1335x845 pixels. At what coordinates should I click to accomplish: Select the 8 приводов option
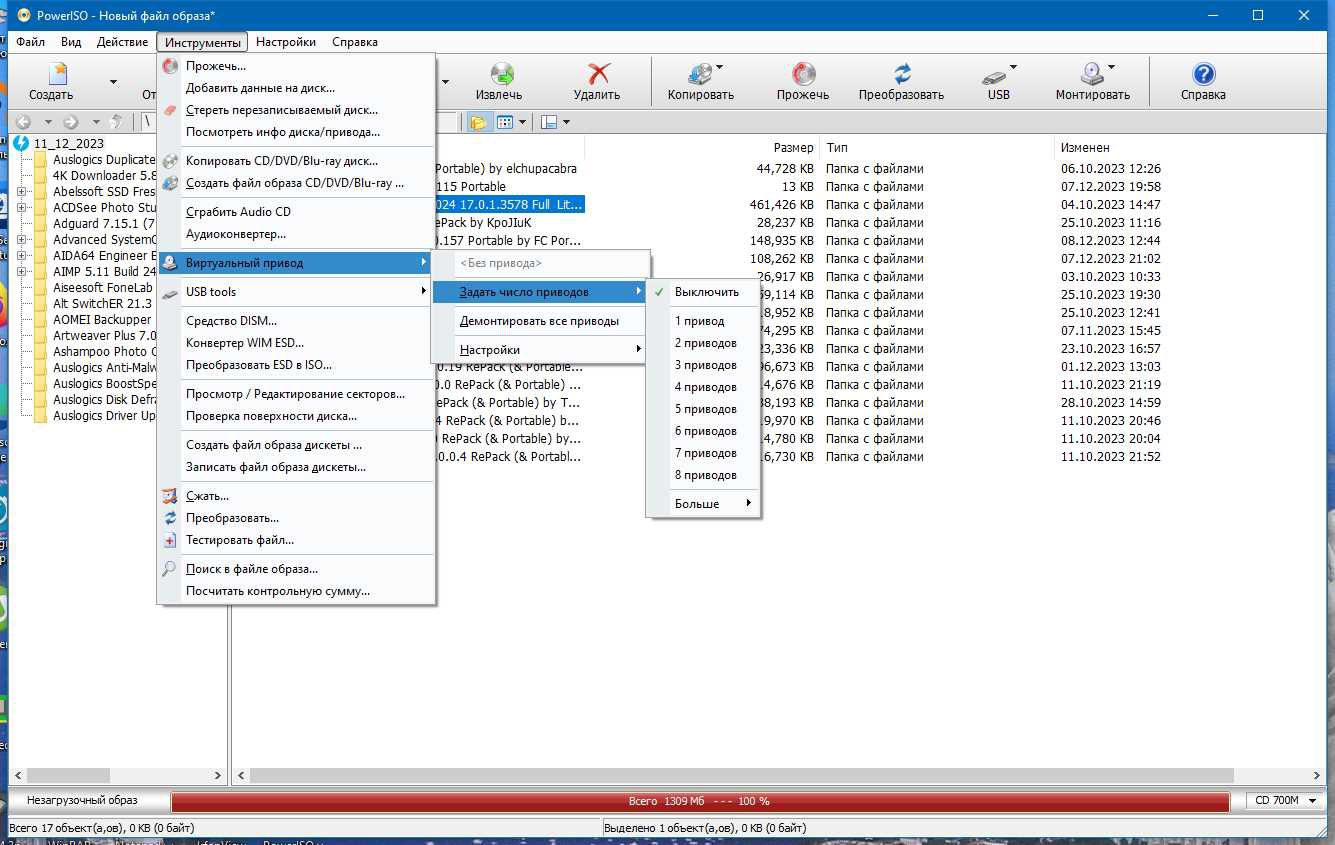(x=703, y=475)
